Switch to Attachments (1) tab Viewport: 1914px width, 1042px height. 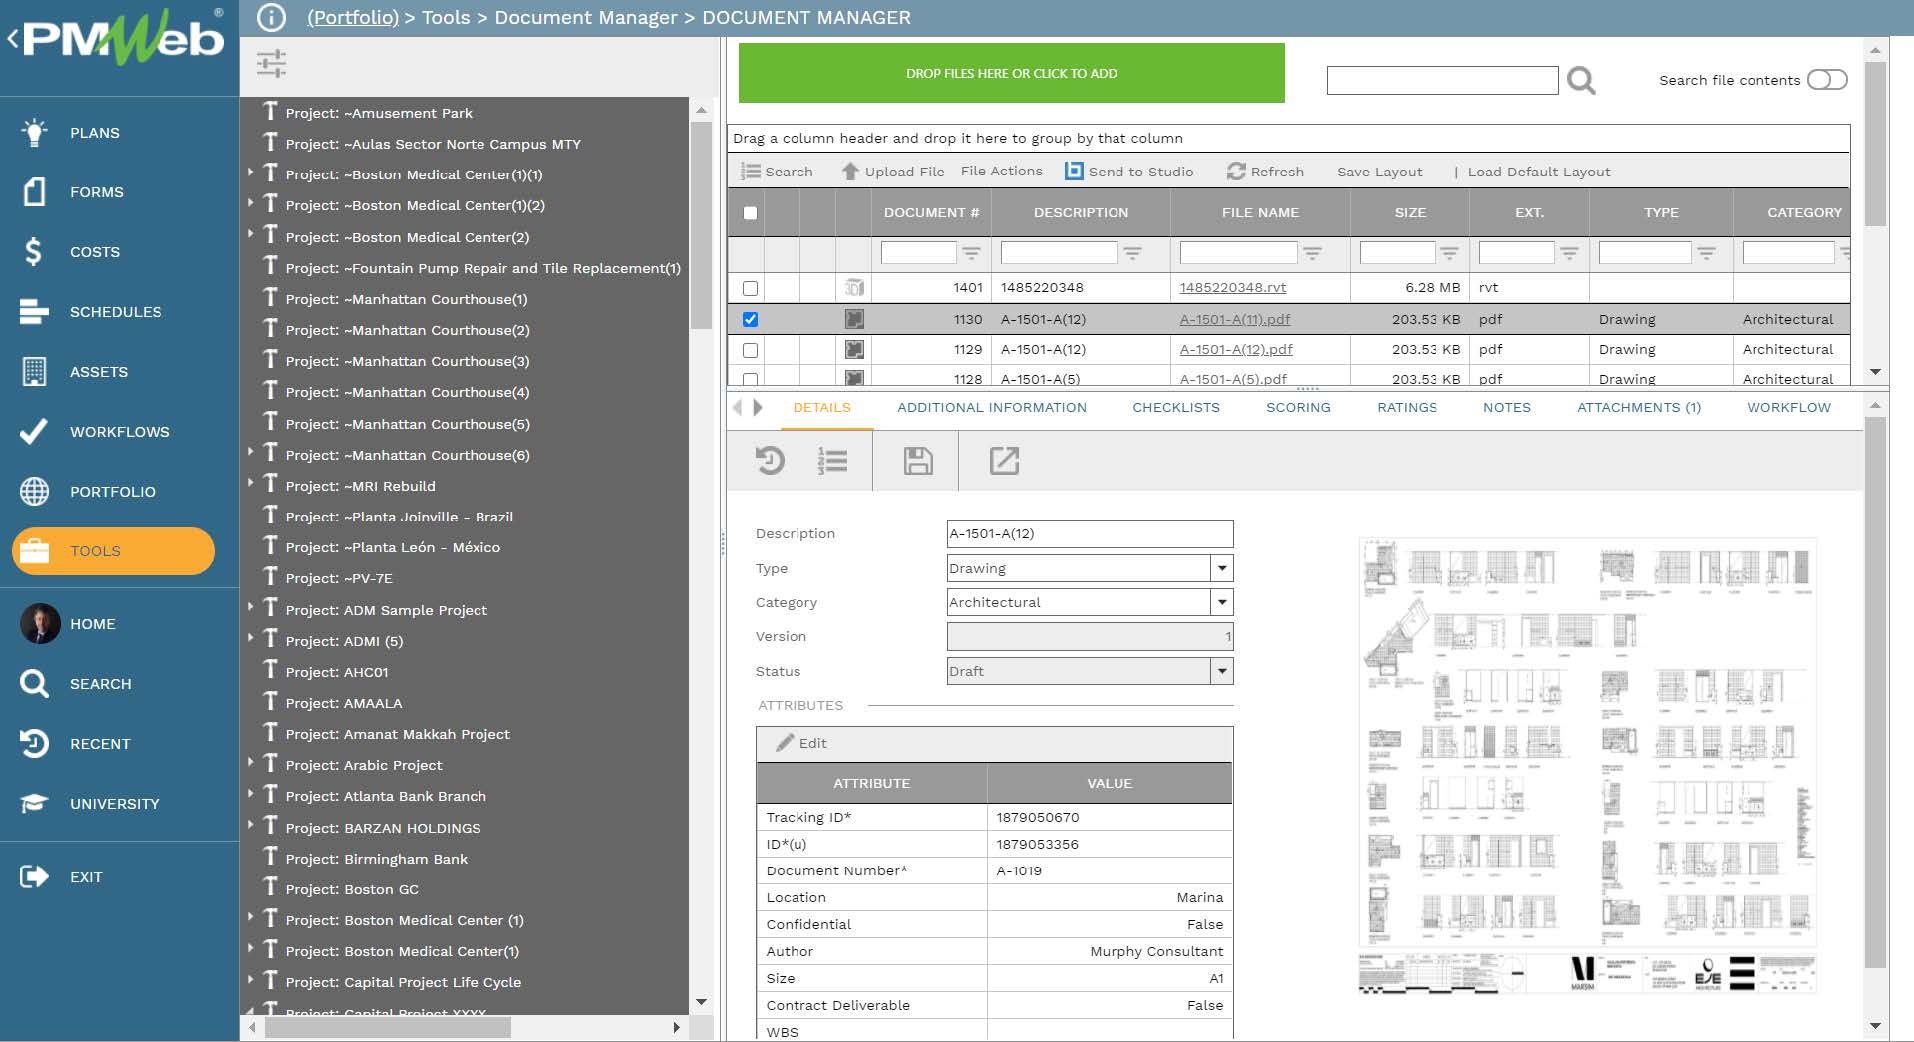(1639, 408)
